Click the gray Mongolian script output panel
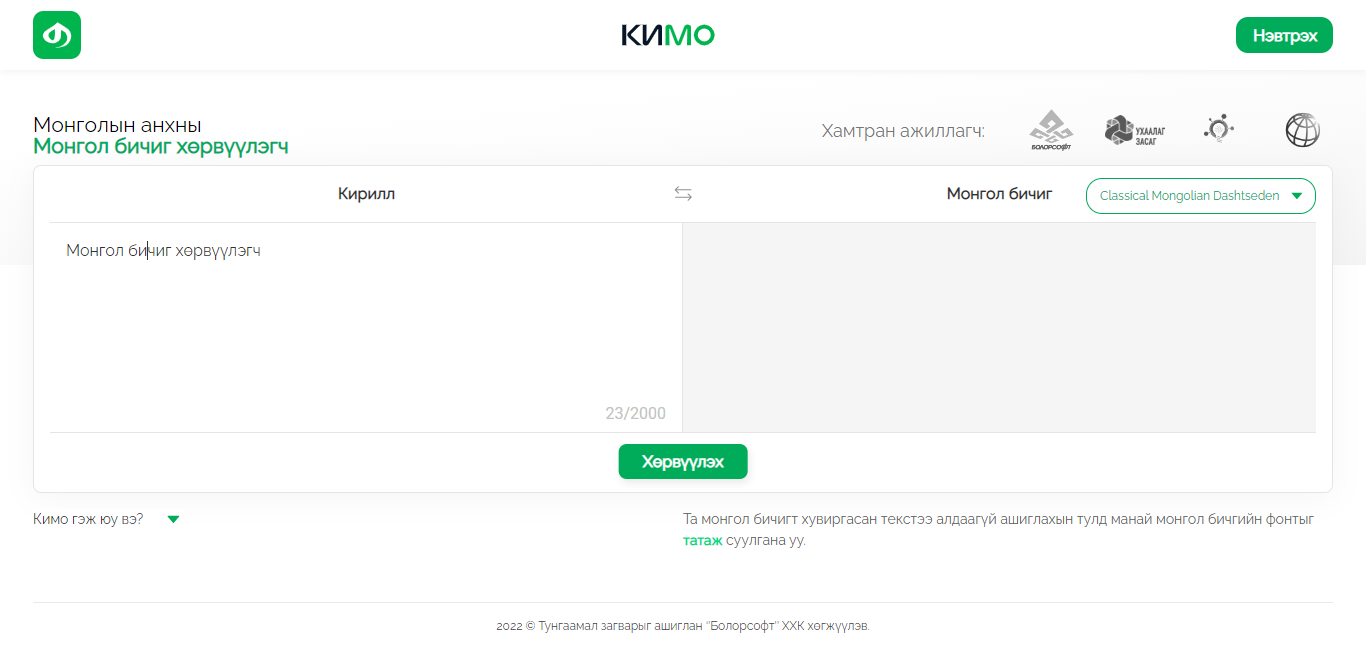This screenshot has width=1366, height=649. click(1000, 327)
